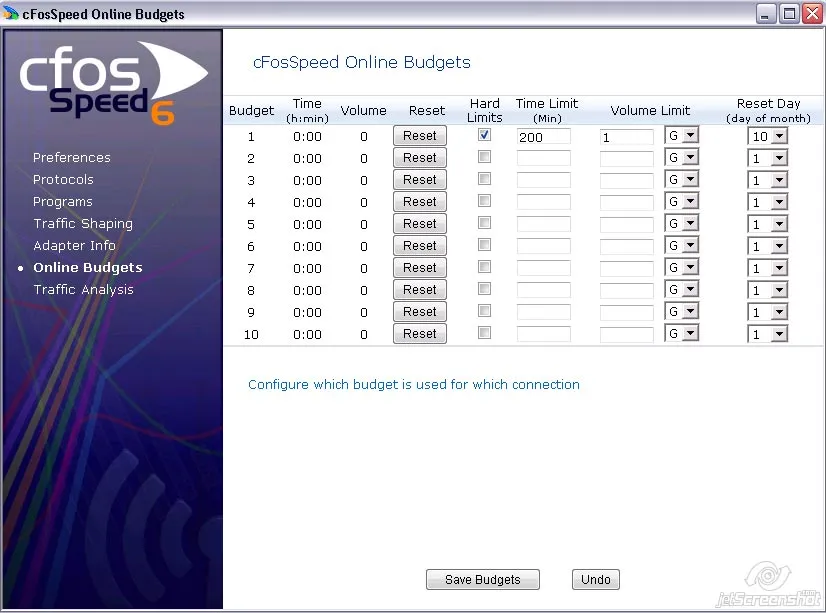Reset budget 10 counters

(420, 334)
